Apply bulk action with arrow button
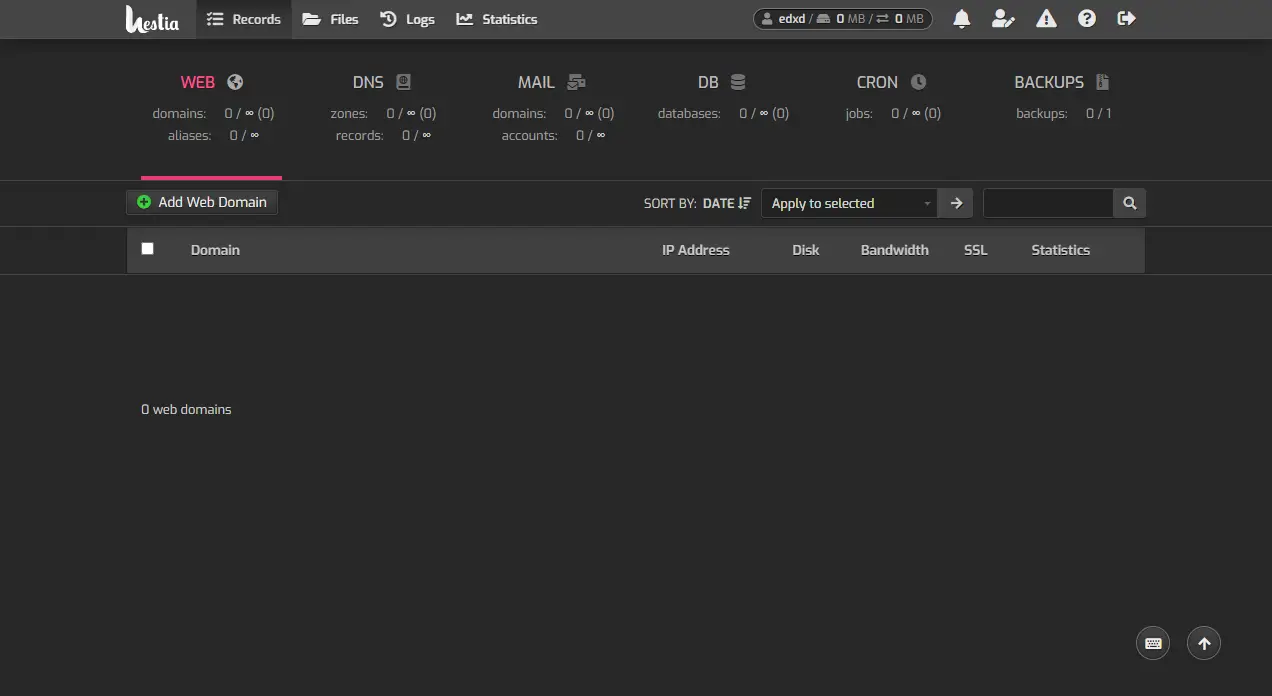This screenshot has width=1272, height=696. pos(956,203)
